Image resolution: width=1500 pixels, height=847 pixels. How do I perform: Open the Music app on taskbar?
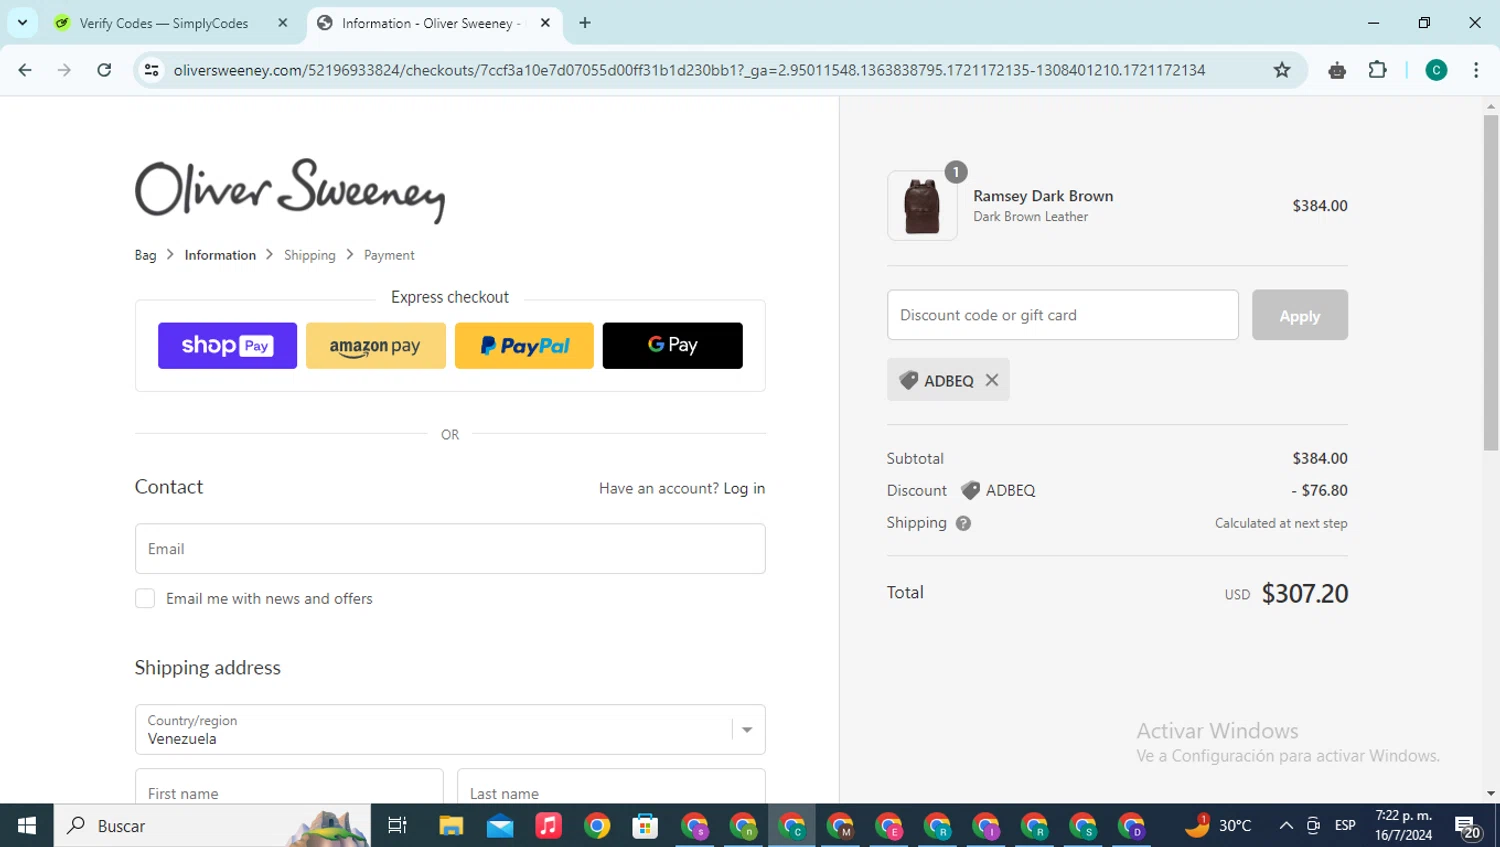coord(548,825)
